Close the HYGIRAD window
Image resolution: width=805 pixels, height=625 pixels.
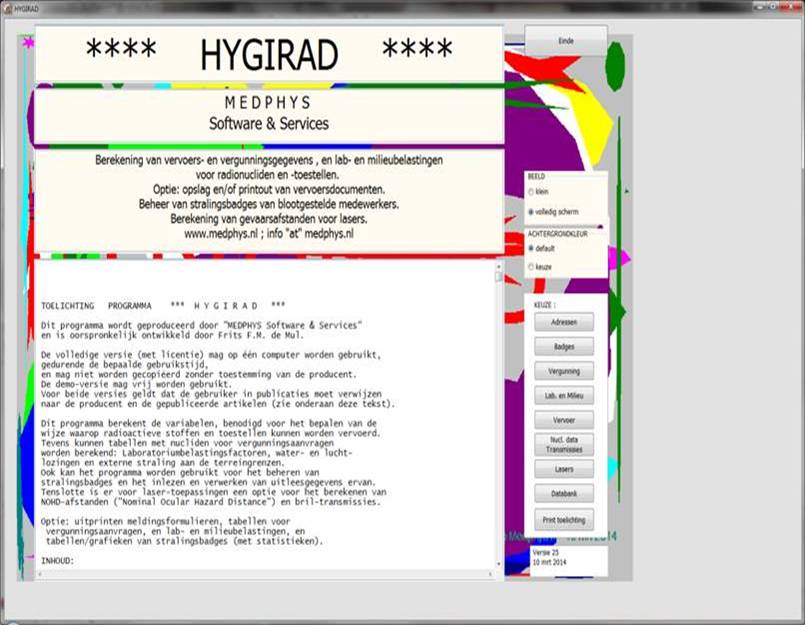click(x=791, y=6)
